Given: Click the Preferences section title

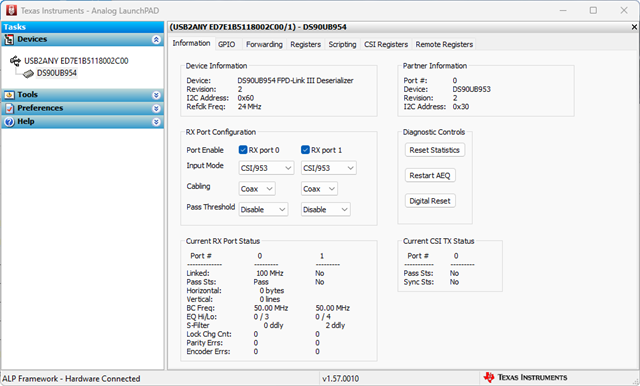Looking at the screenshot, I should 40,108.
